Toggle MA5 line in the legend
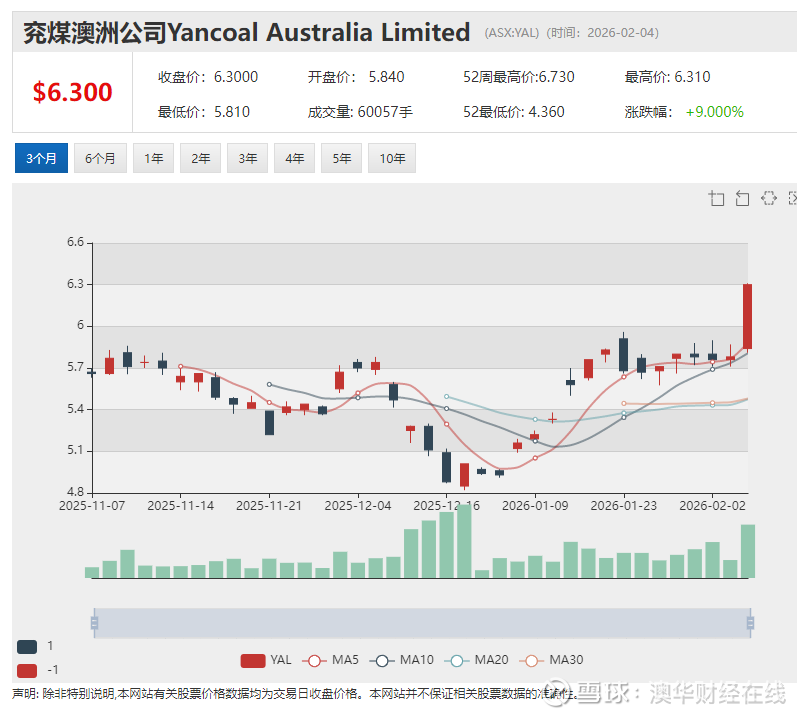This screenshot has width=810, height=718. pyautogui.click(x=331, y=661)
